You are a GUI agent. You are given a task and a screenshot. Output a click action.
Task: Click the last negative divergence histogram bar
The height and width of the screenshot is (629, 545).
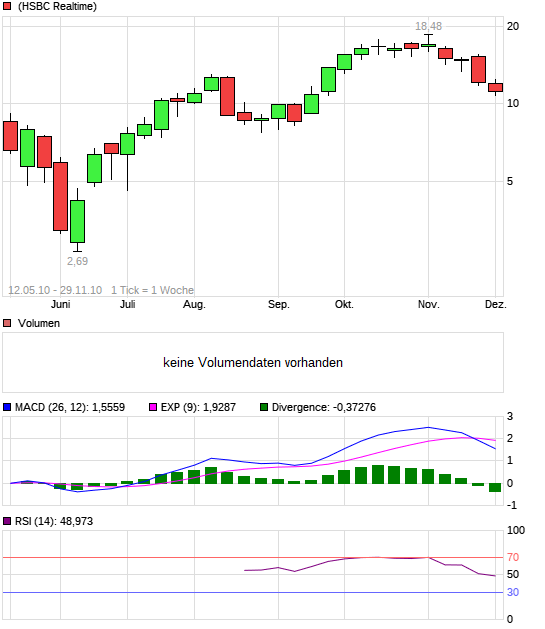(x=495, y=487)
